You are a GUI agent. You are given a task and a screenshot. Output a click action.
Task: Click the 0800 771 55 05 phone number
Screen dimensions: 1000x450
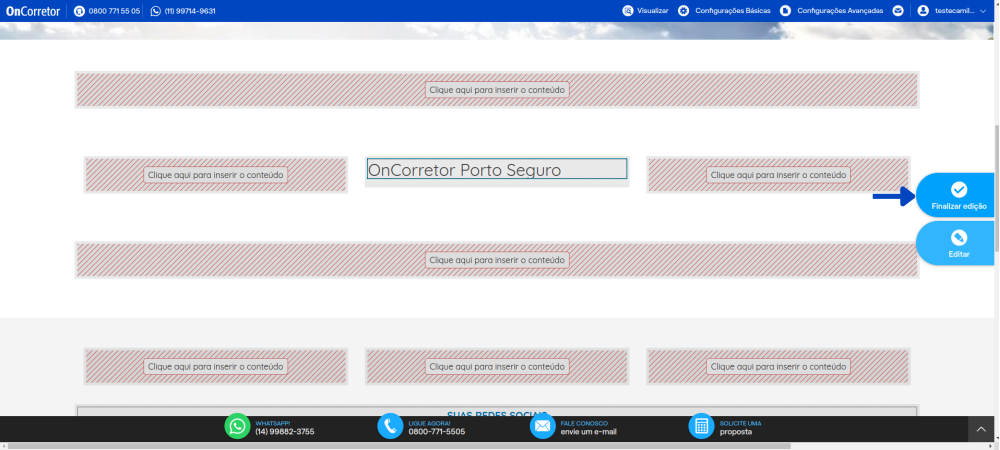[114, 11]
